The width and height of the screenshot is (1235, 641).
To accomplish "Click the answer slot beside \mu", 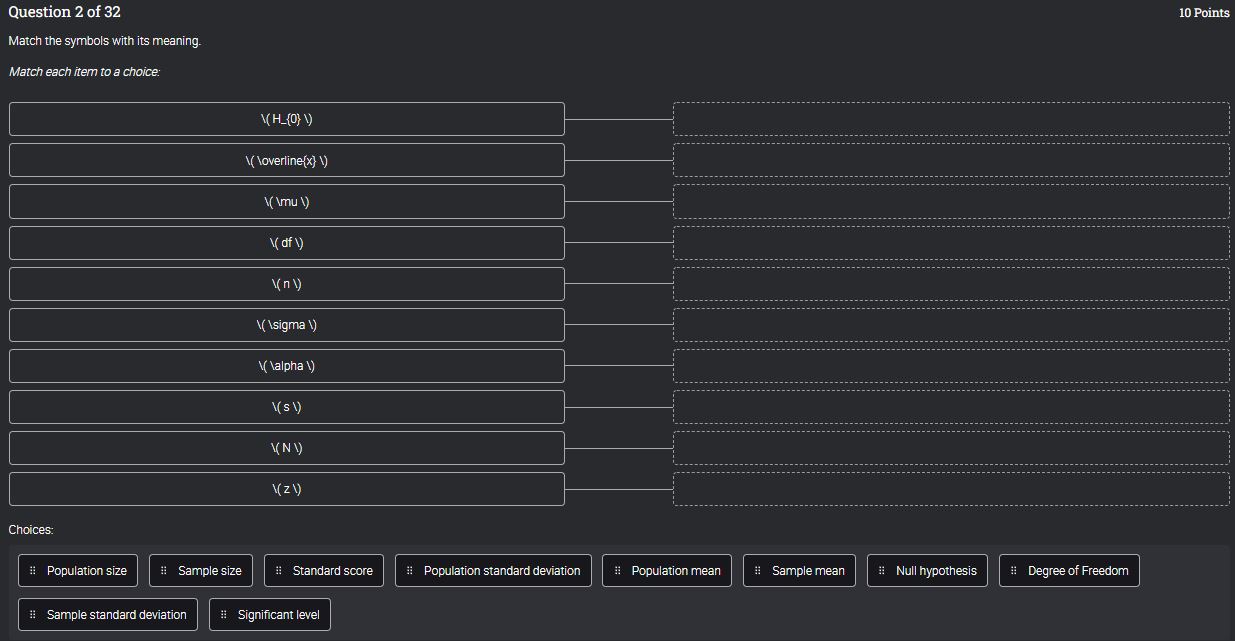I will coord(950,201).
